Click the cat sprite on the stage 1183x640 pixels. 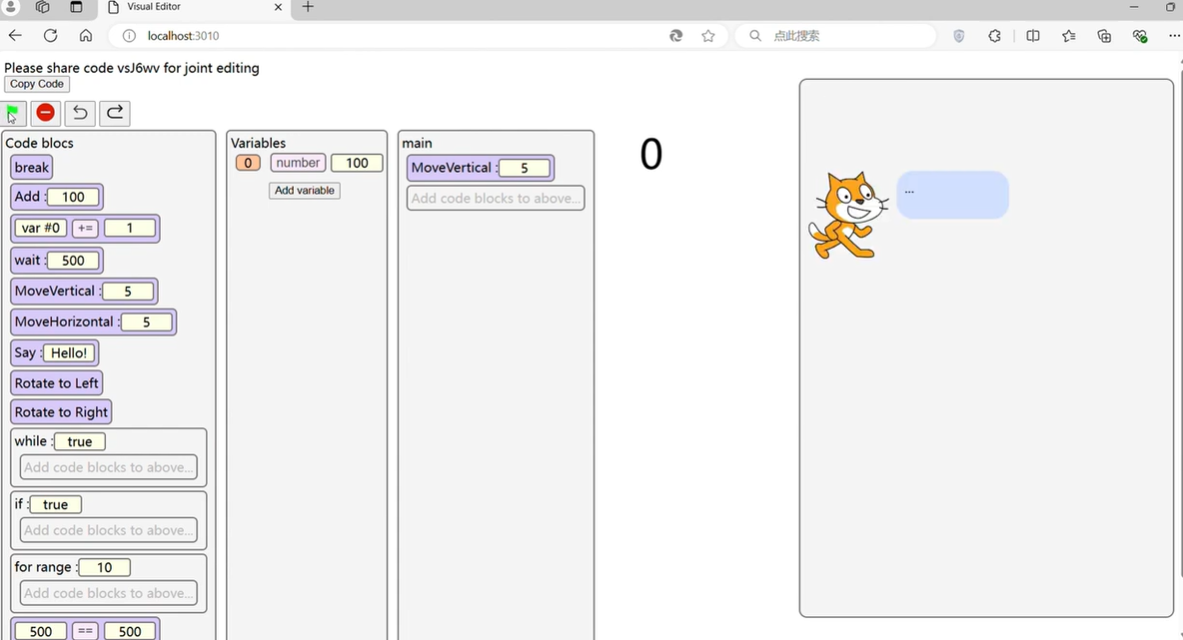[x=848, y=216]
